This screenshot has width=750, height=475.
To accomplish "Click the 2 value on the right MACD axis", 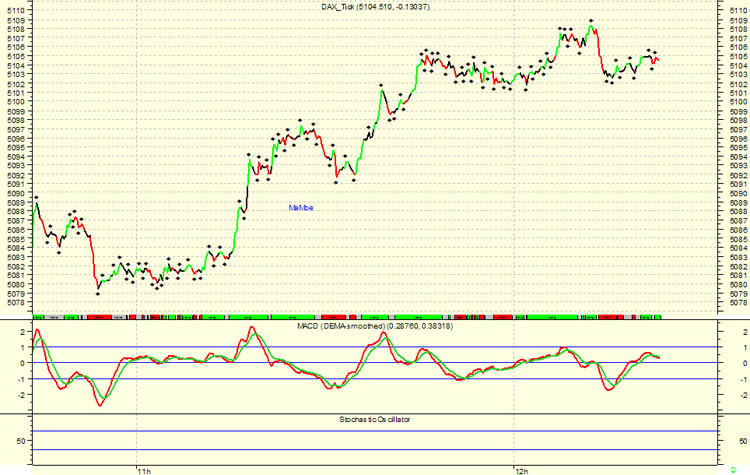I will coord(745,332).
